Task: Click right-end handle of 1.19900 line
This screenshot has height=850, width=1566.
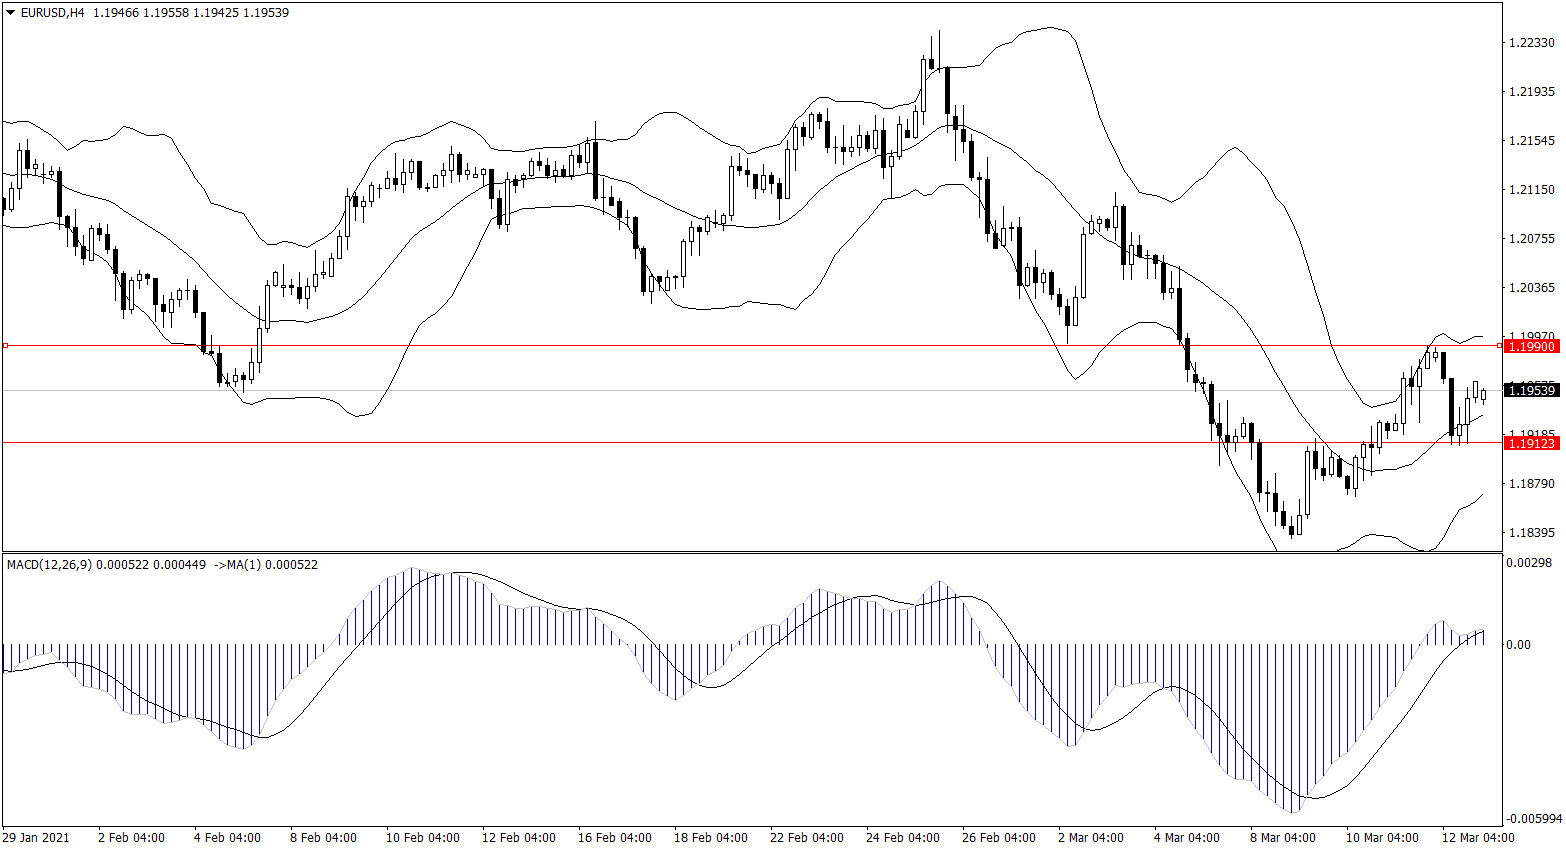Action: pos(1499,345)
